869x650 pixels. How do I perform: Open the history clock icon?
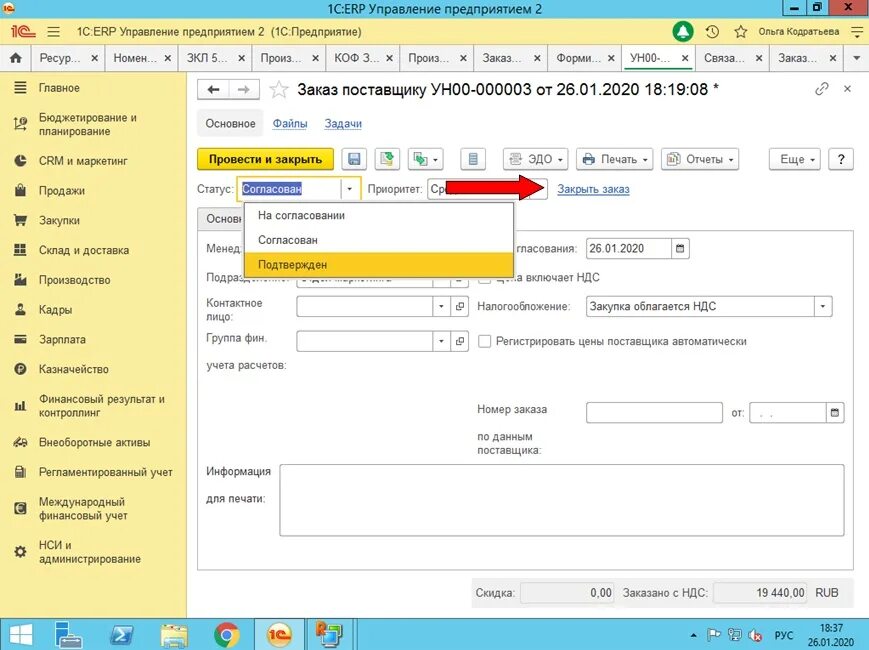pos(712,32)
